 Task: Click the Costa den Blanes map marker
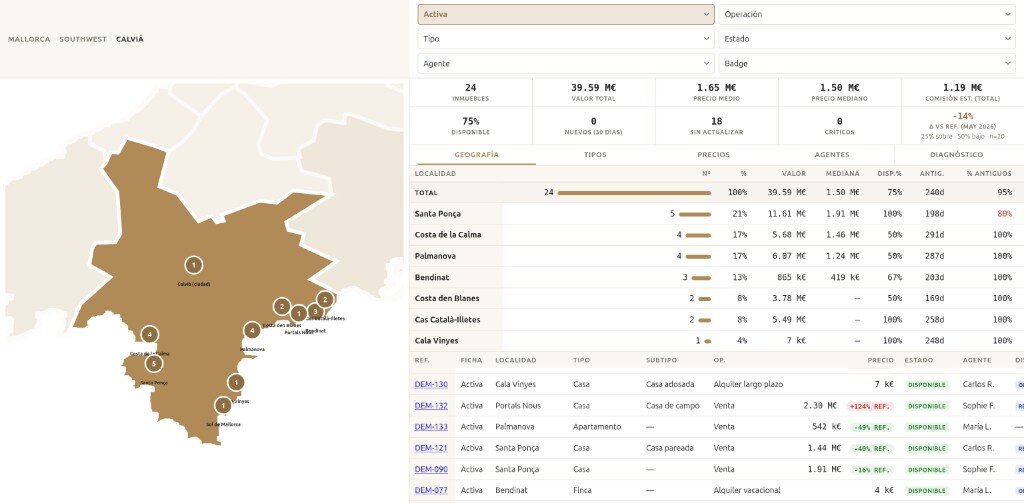coord(281,306)
